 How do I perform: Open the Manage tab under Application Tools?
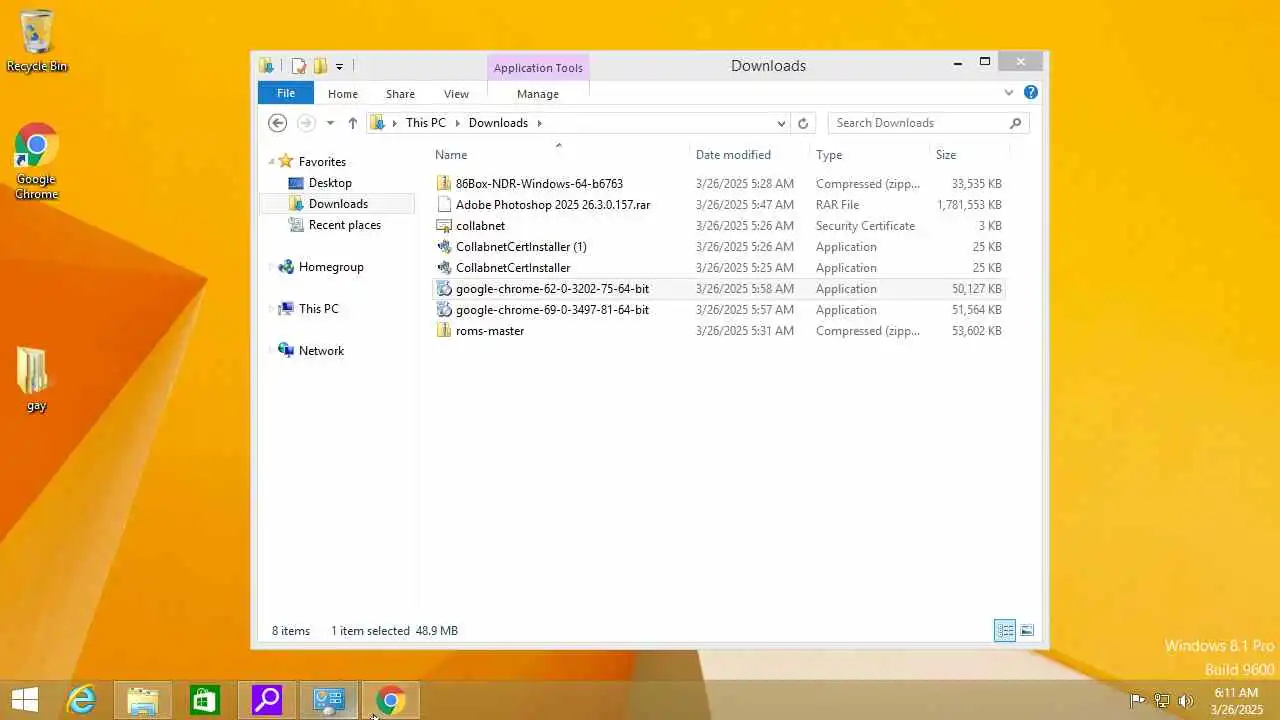(538, 94)
